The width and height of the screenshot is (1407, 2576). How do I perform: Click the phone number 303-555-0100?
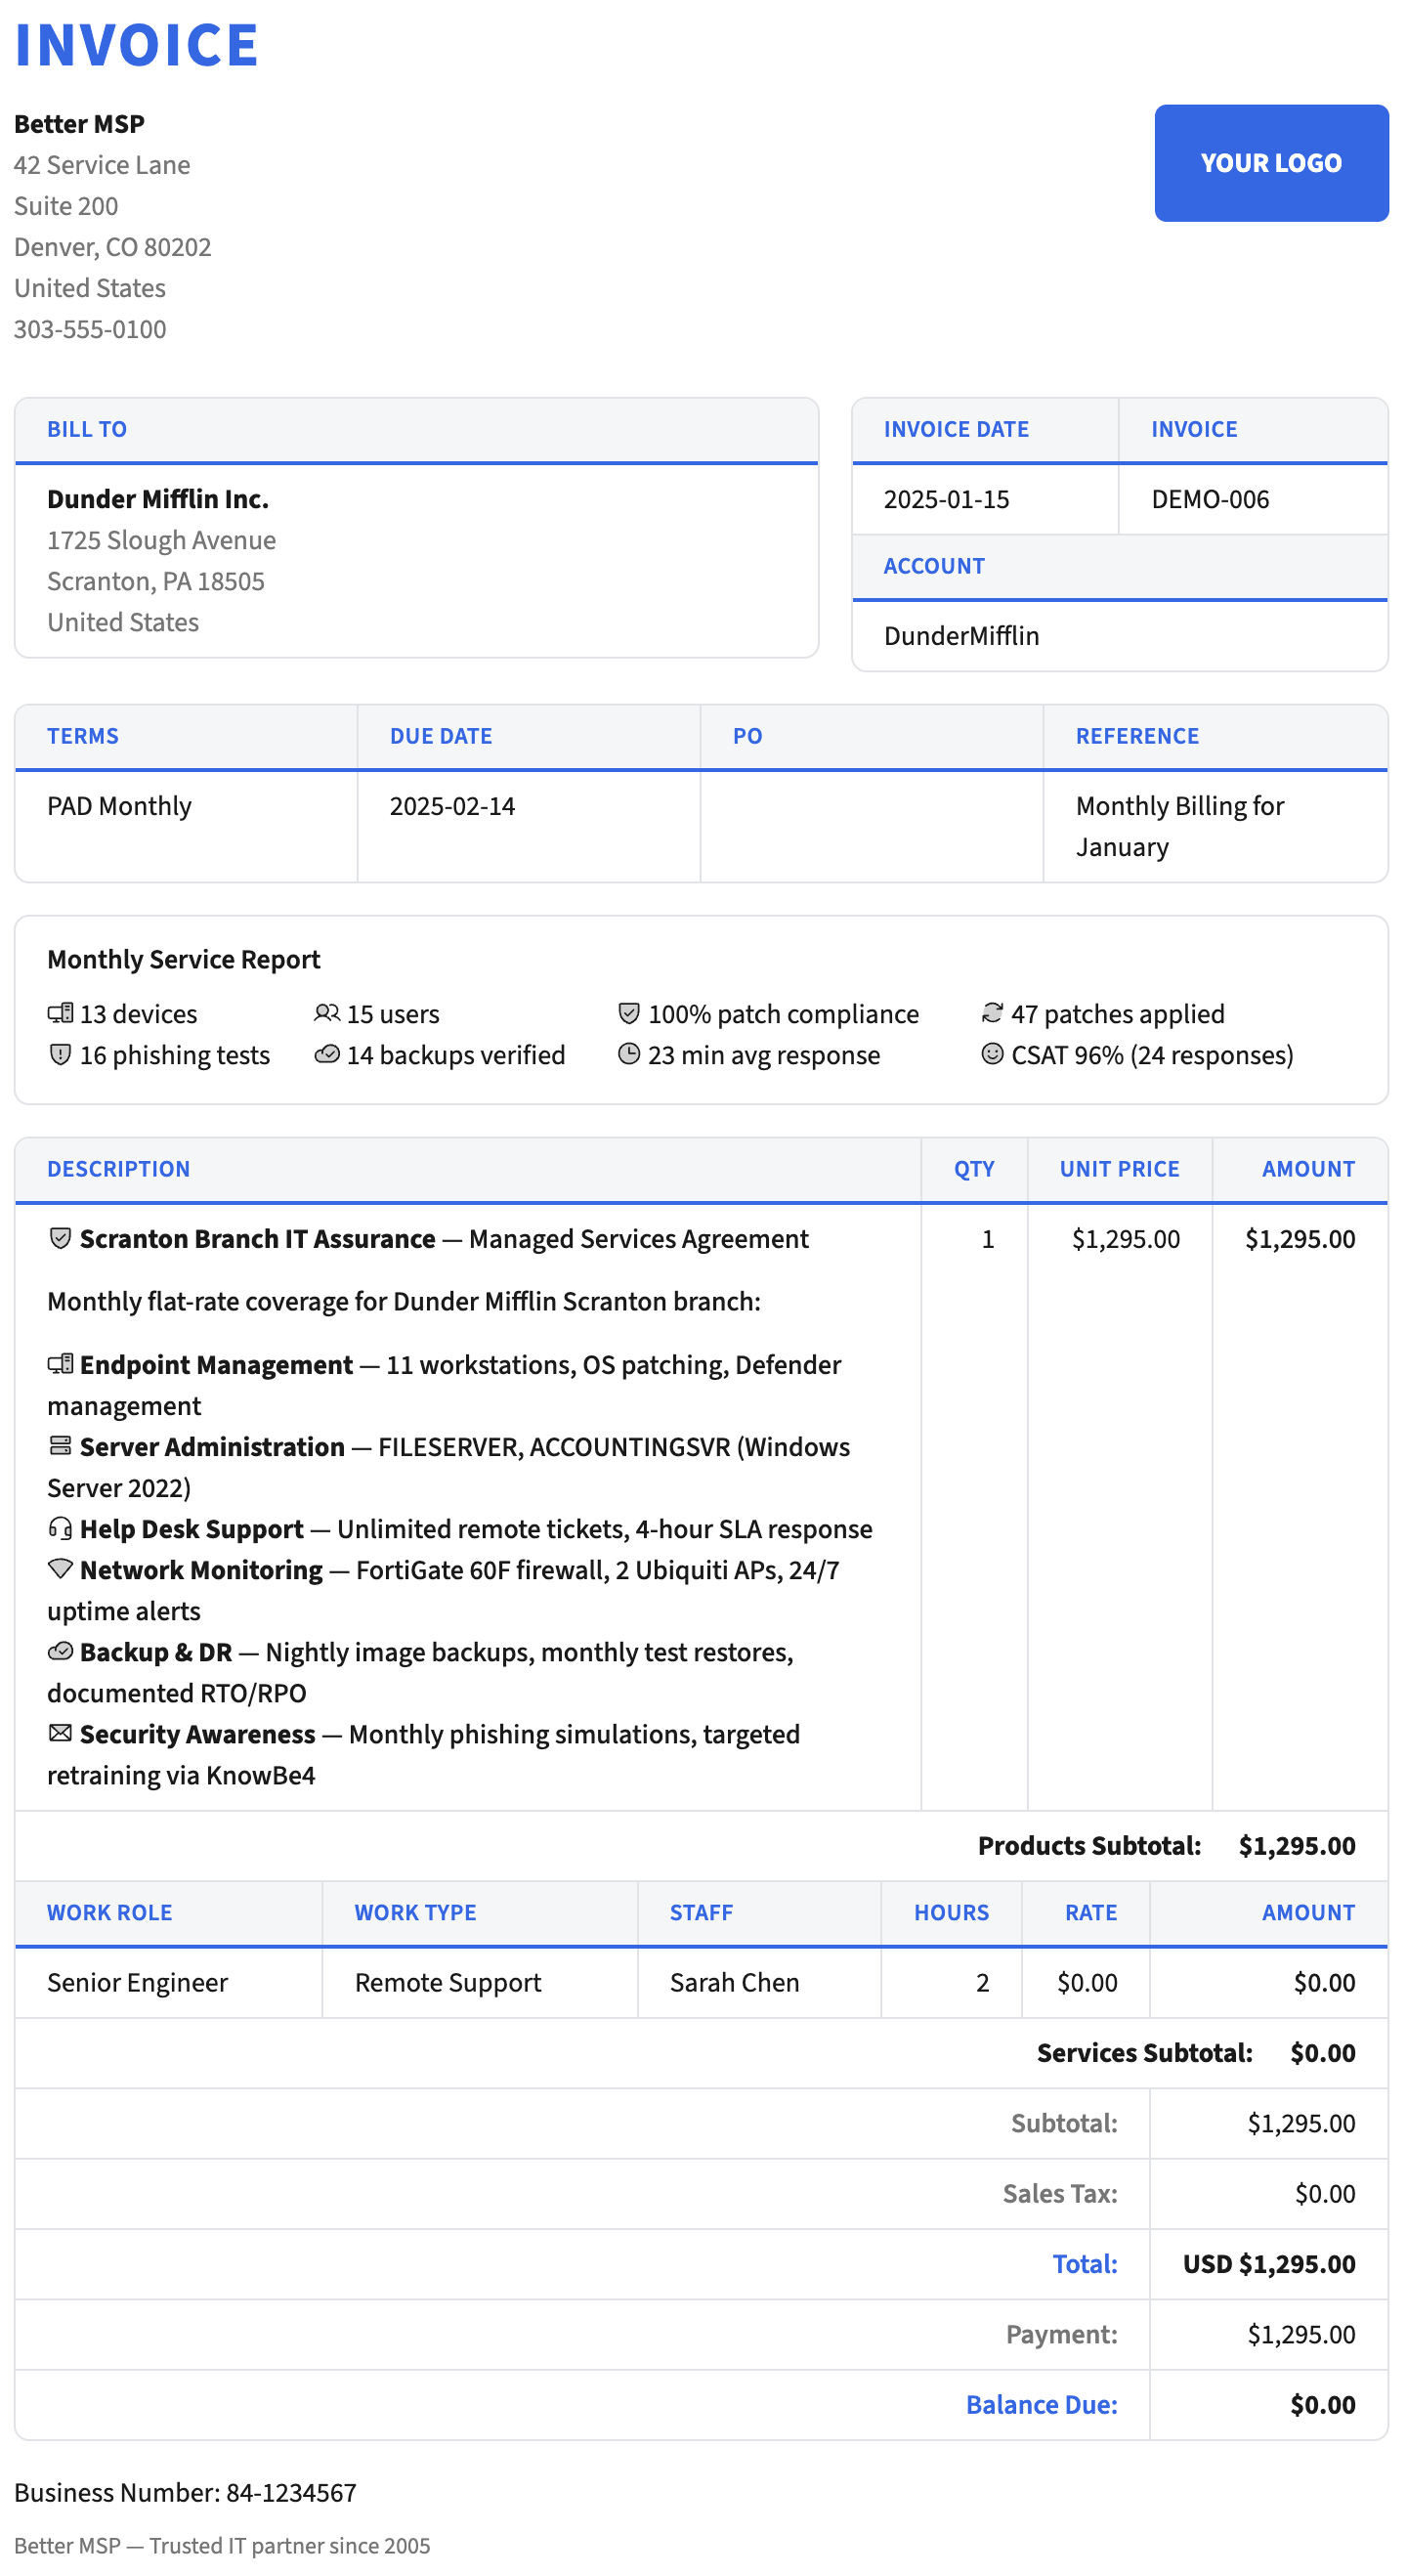click(90, 329)
